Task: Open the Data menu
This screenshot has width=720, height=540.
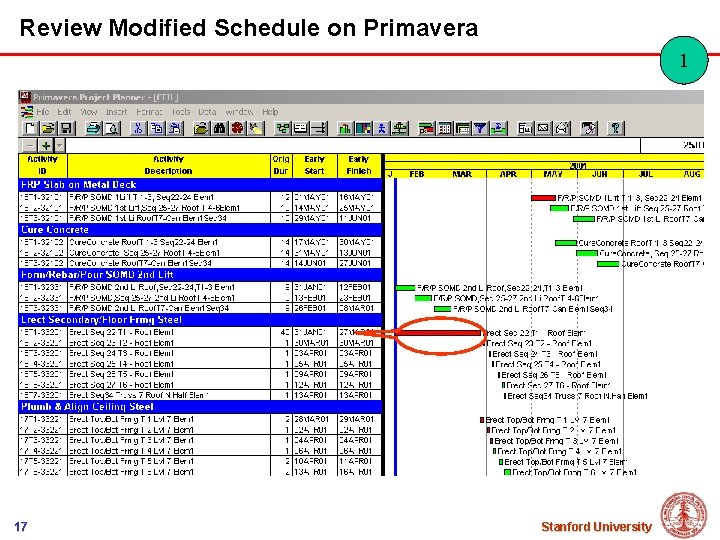Action: click(207, 112)
